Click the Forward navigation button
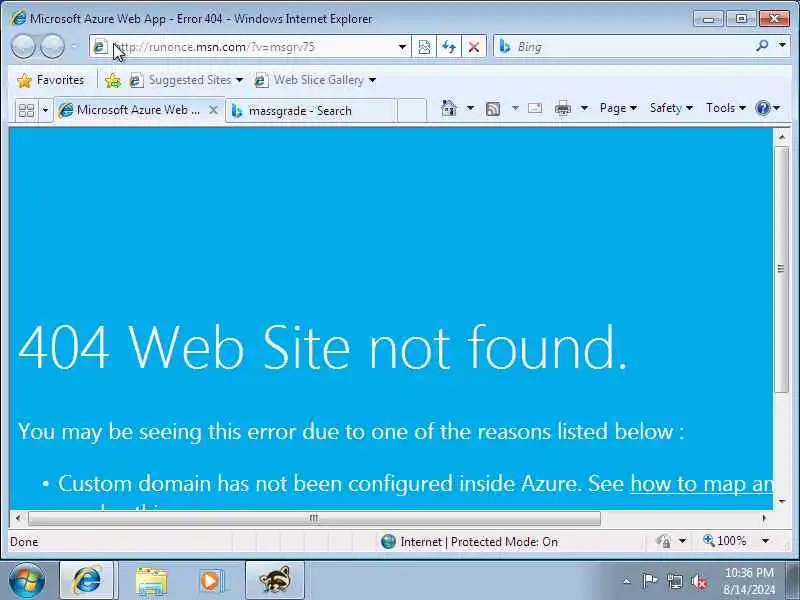The width and height of the screenshot is (800, 600). point(53,47)
